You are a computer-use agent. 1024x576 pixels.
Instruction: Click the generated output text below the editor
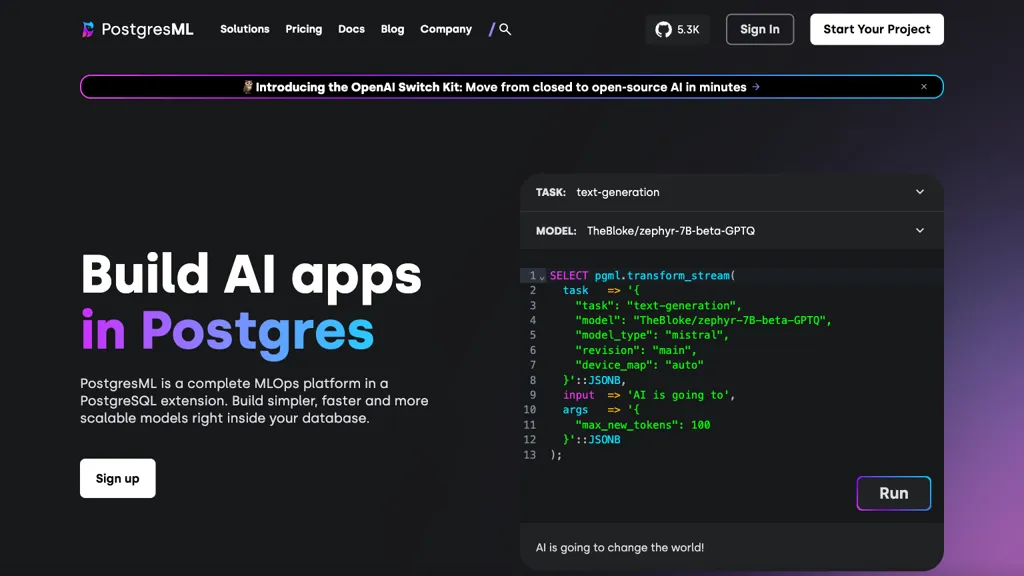coord(620,548)
